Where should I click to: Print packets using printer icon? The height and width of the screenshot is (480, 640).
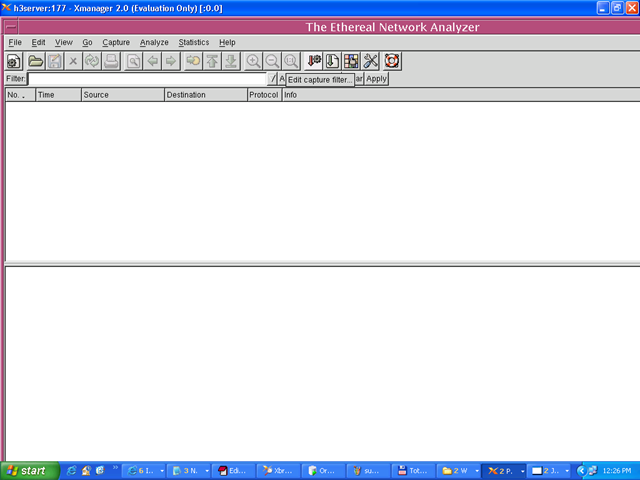(111, 61)
